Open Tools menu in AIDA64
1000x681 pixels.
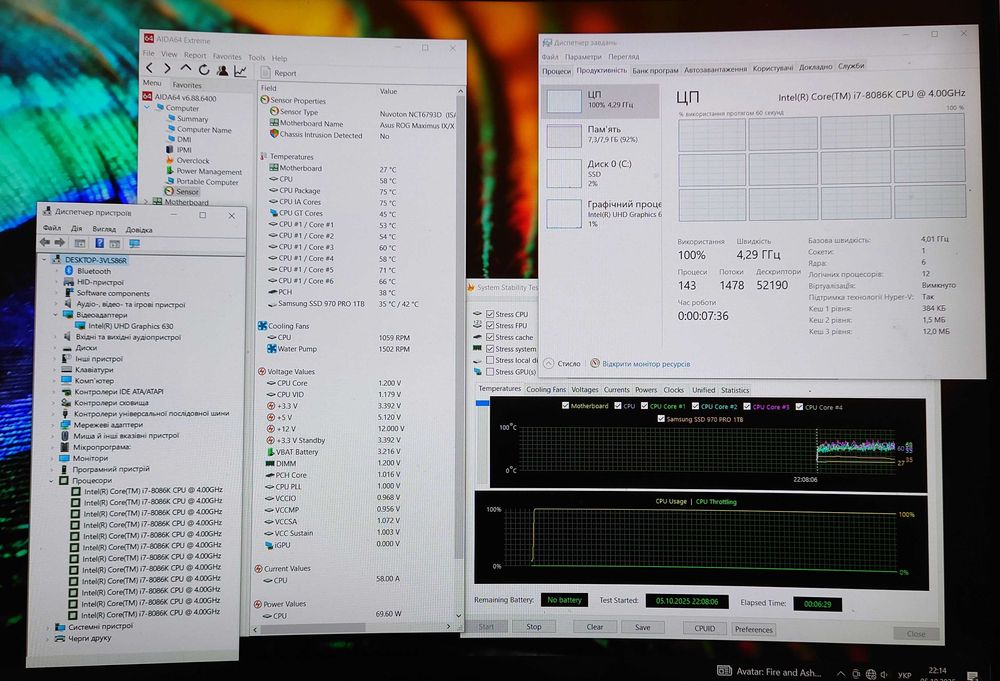256,57
